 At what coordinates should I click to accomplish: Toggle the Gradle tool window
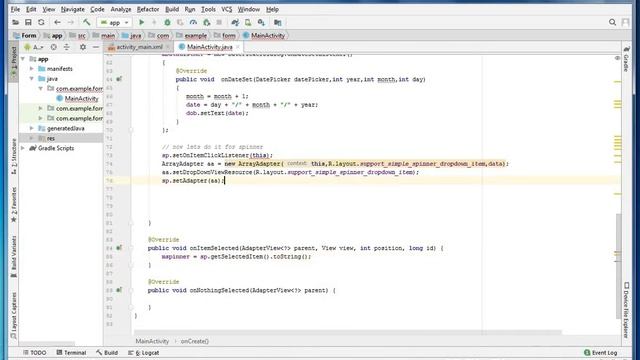click(627, 58)
